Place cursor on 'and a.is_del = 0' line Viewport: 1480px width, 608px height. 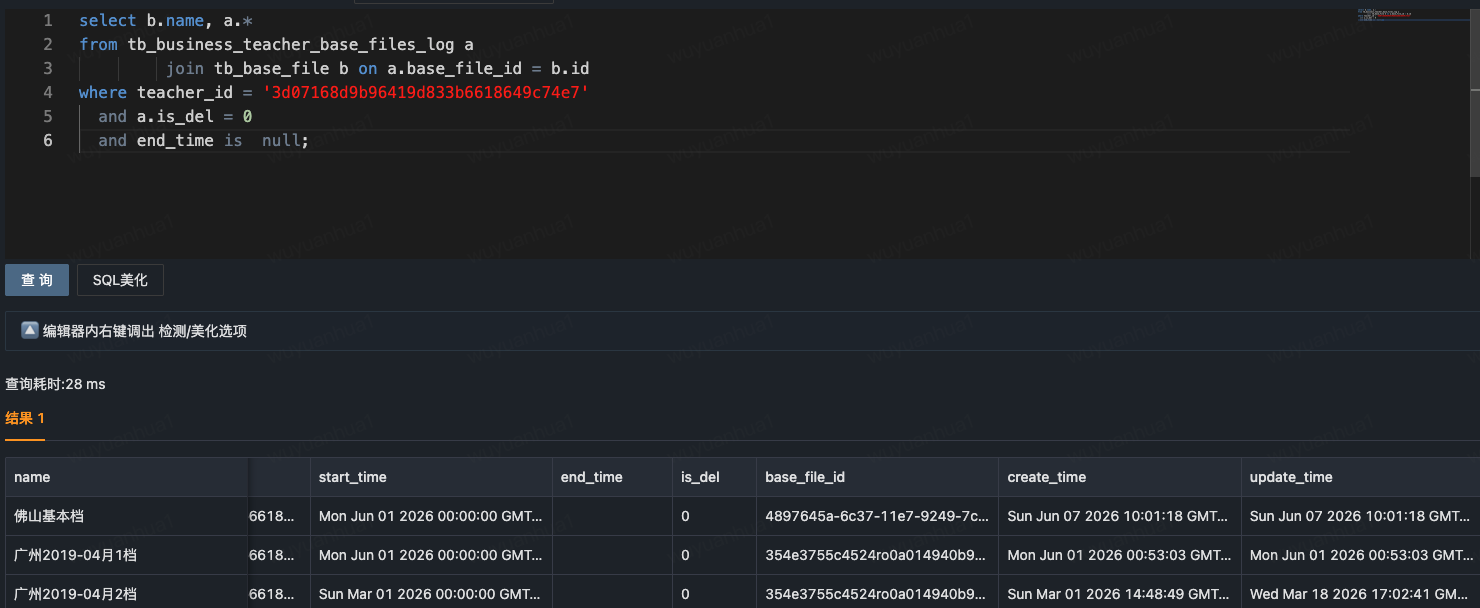[x=175, y=116]
